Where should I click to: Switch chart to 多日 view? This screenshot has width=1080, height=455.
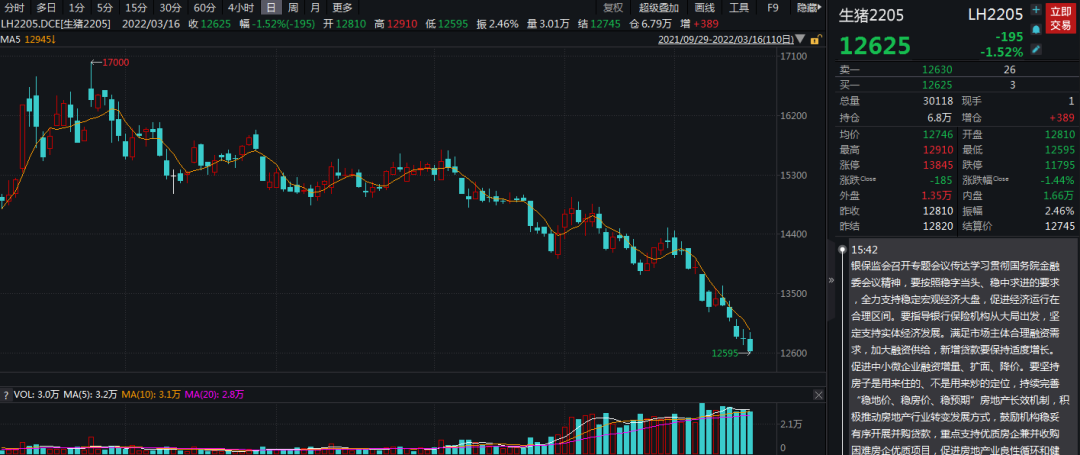tap(46, 8)
